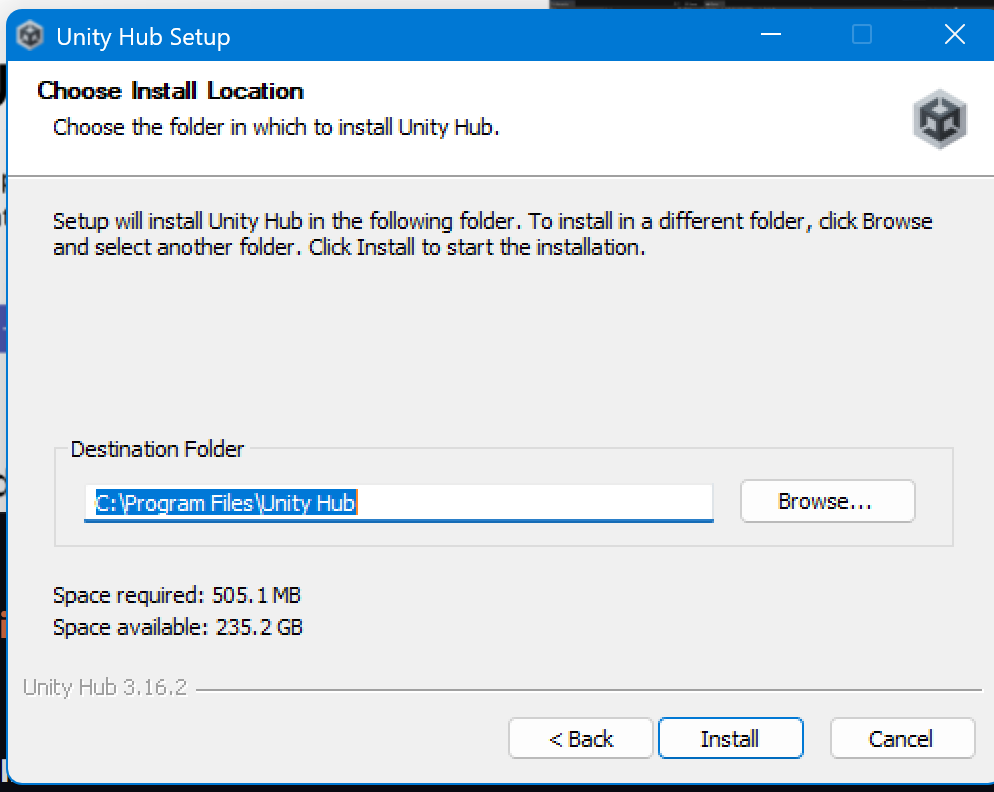Close the Unity Hub Setup window
Viewport: 994px width, 792px height.
(954, 34)
